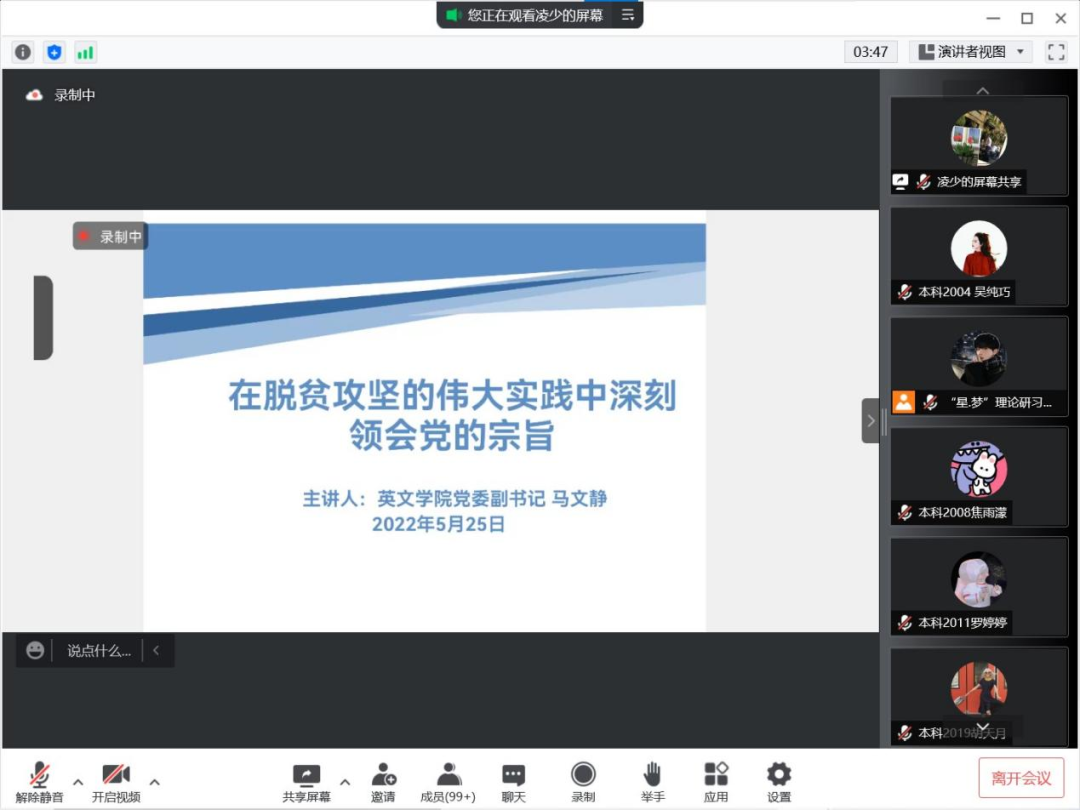Click the meeting info icon

(22, 52)
